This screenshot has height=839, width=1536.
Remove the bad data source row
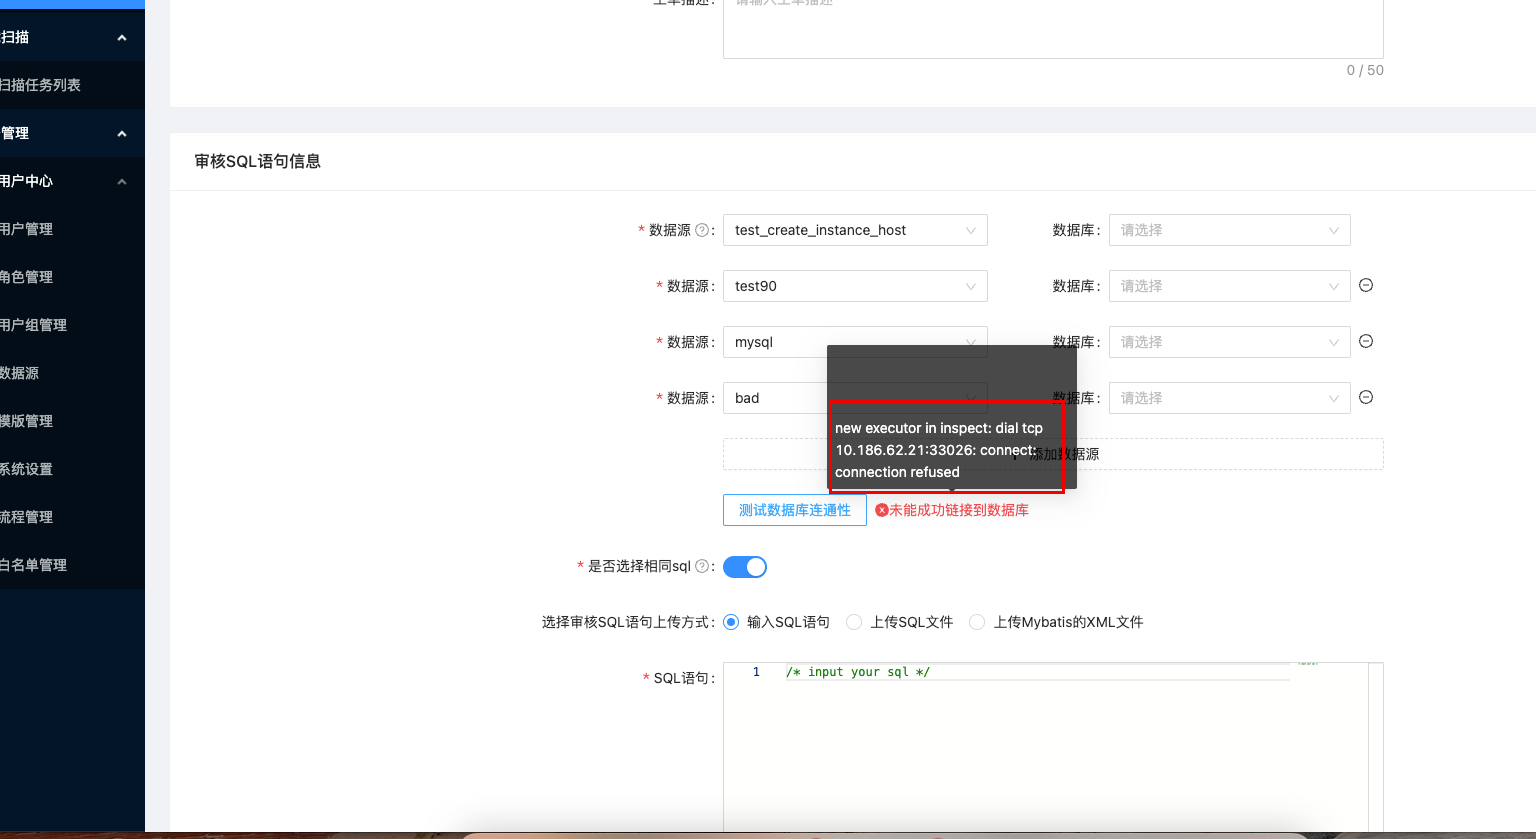(1366, 397)
